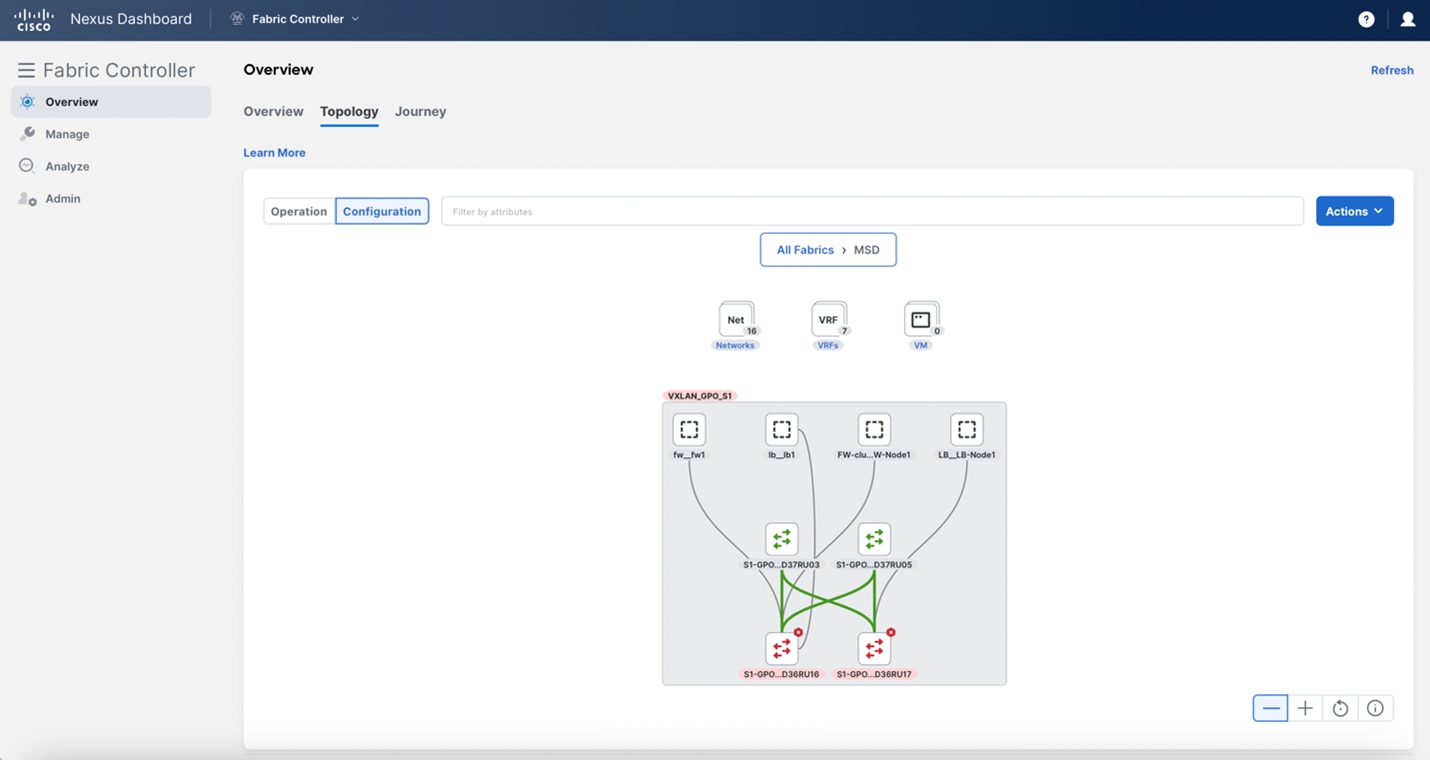The image size is (1430, 760).
Task: Select the S1-GPO...D37RU03 switch icon
Action: click(x=782, y=540)
